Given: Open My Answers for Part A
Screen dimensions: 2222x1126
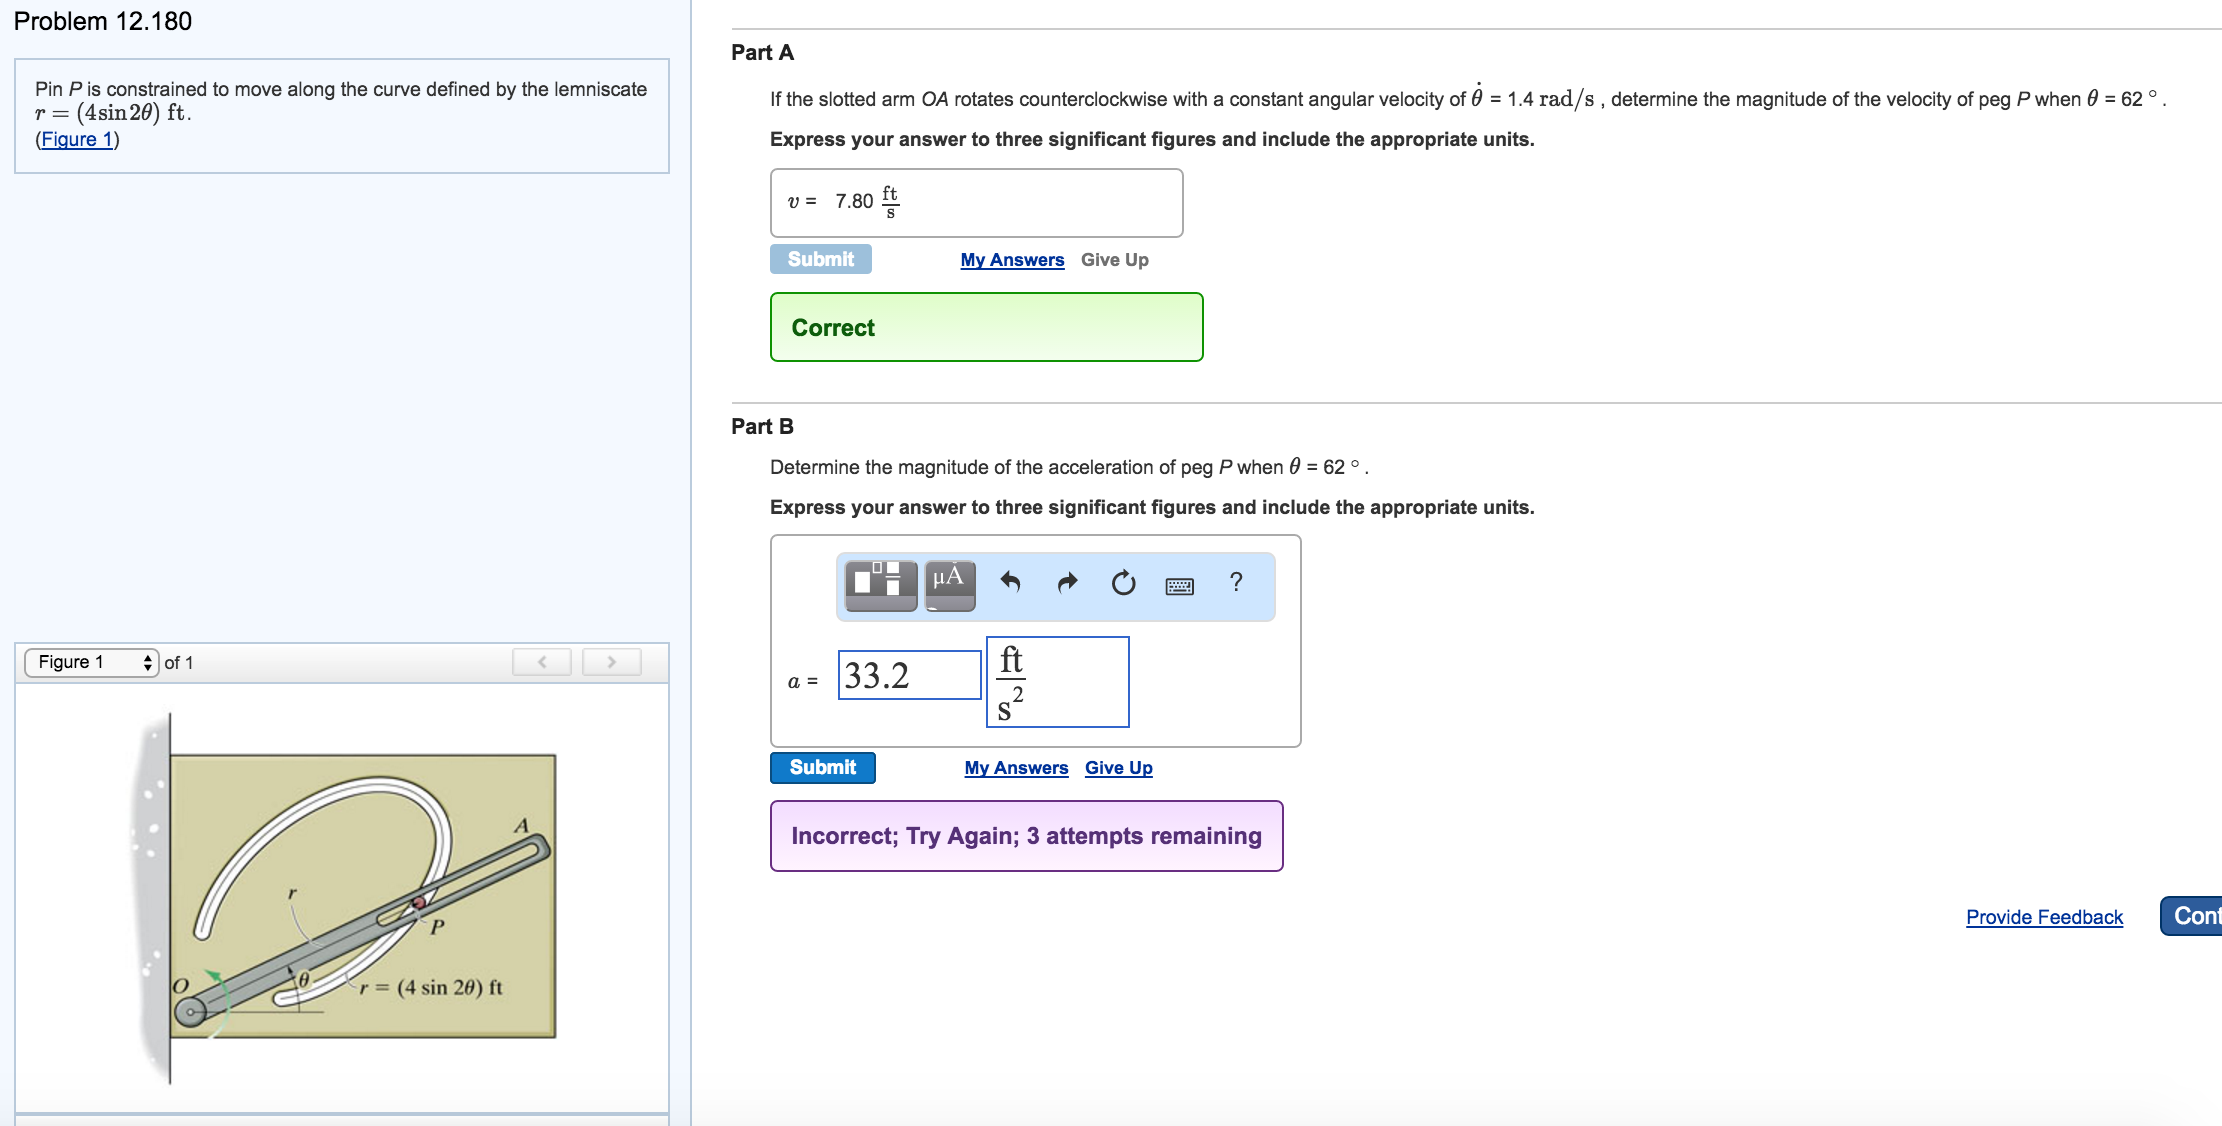Looking at the screenshot, I should (x=1012, y=259).
